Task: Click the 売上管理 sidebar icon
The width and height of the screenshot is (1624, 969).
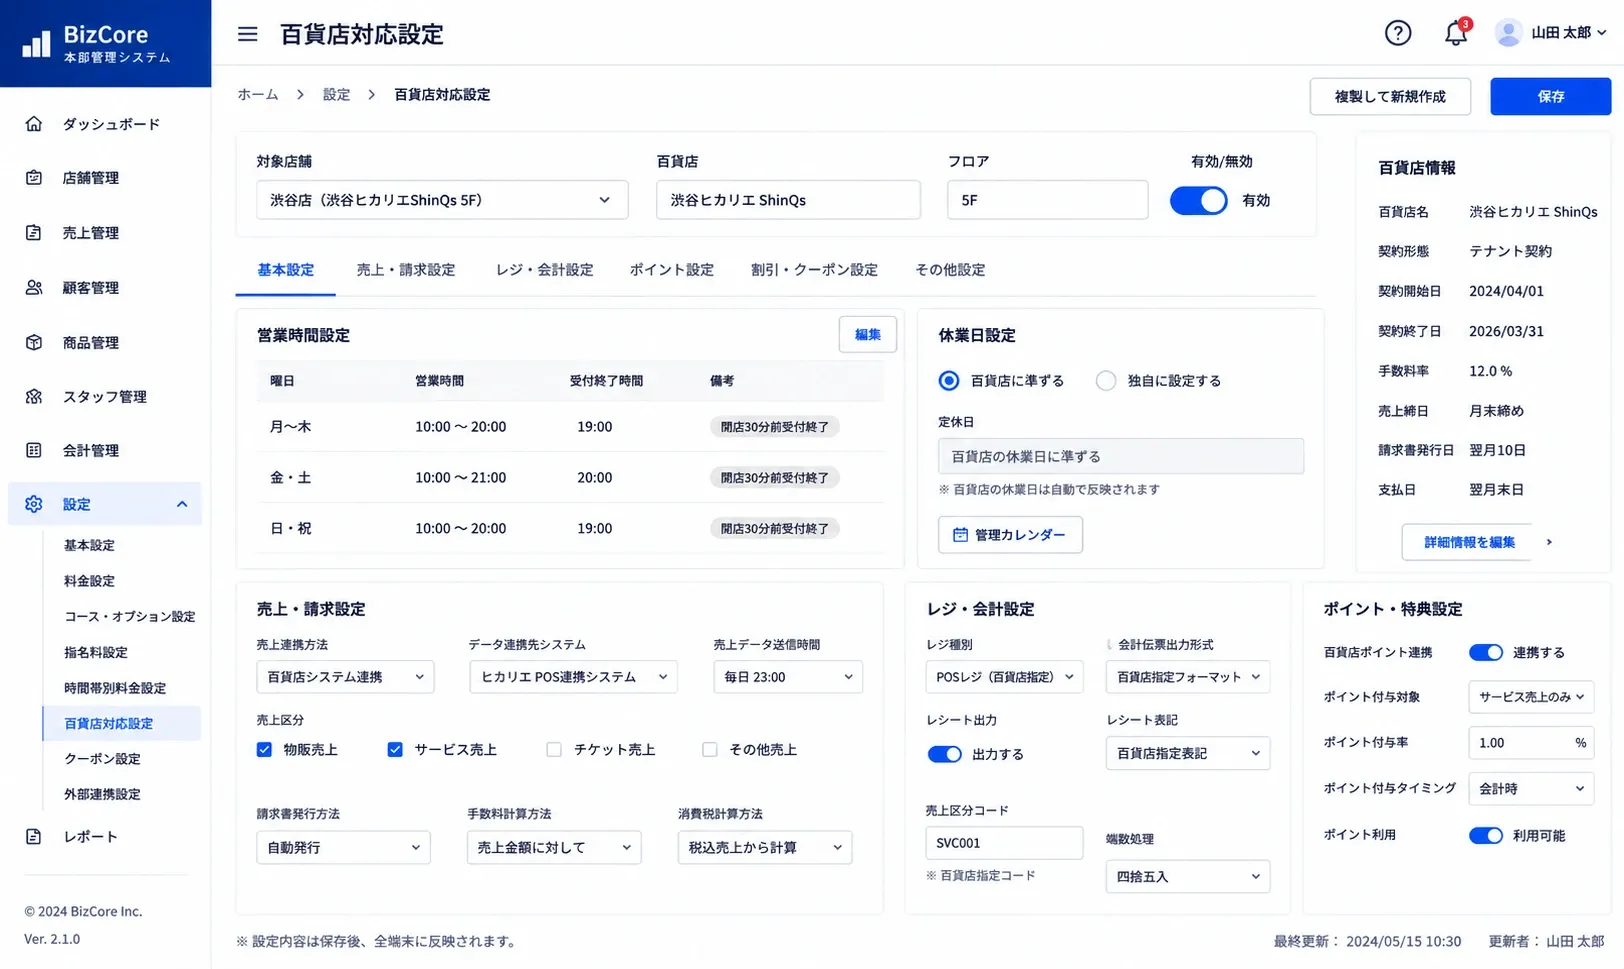Action: pyautogui.click(x=34, y=233)
